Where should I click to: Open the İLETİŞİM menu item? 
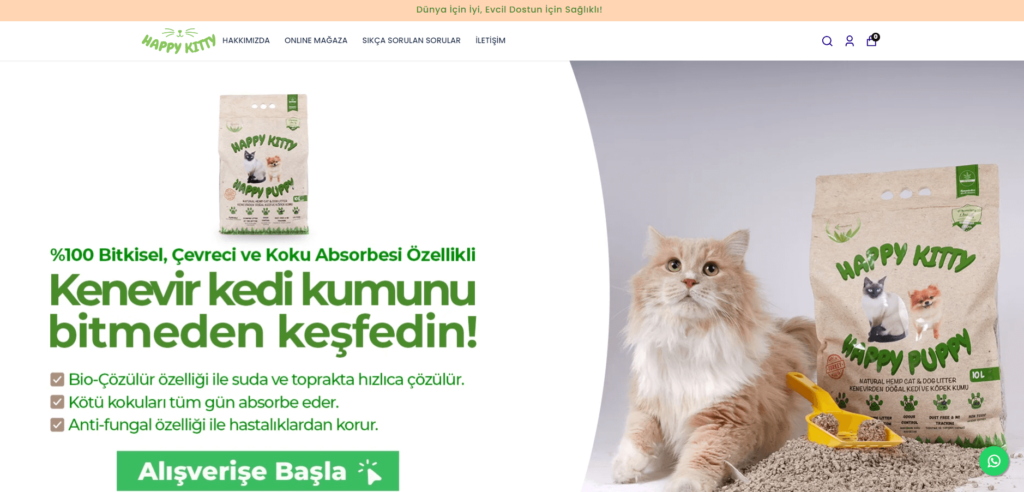click(x=490, y=41)
